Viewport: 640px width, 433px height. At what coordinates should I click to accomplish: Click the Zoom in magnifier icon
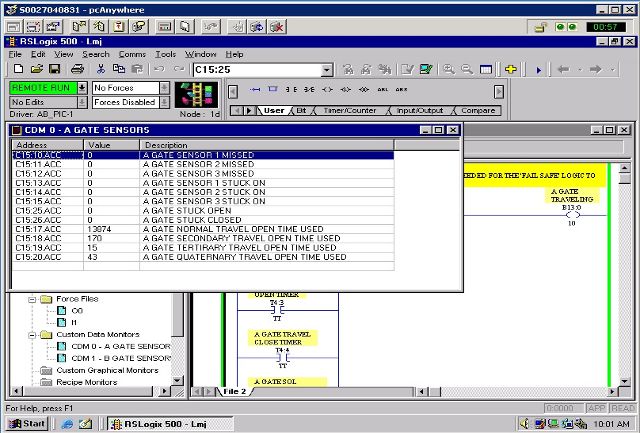pyautogui.click(x=449, y=69)
